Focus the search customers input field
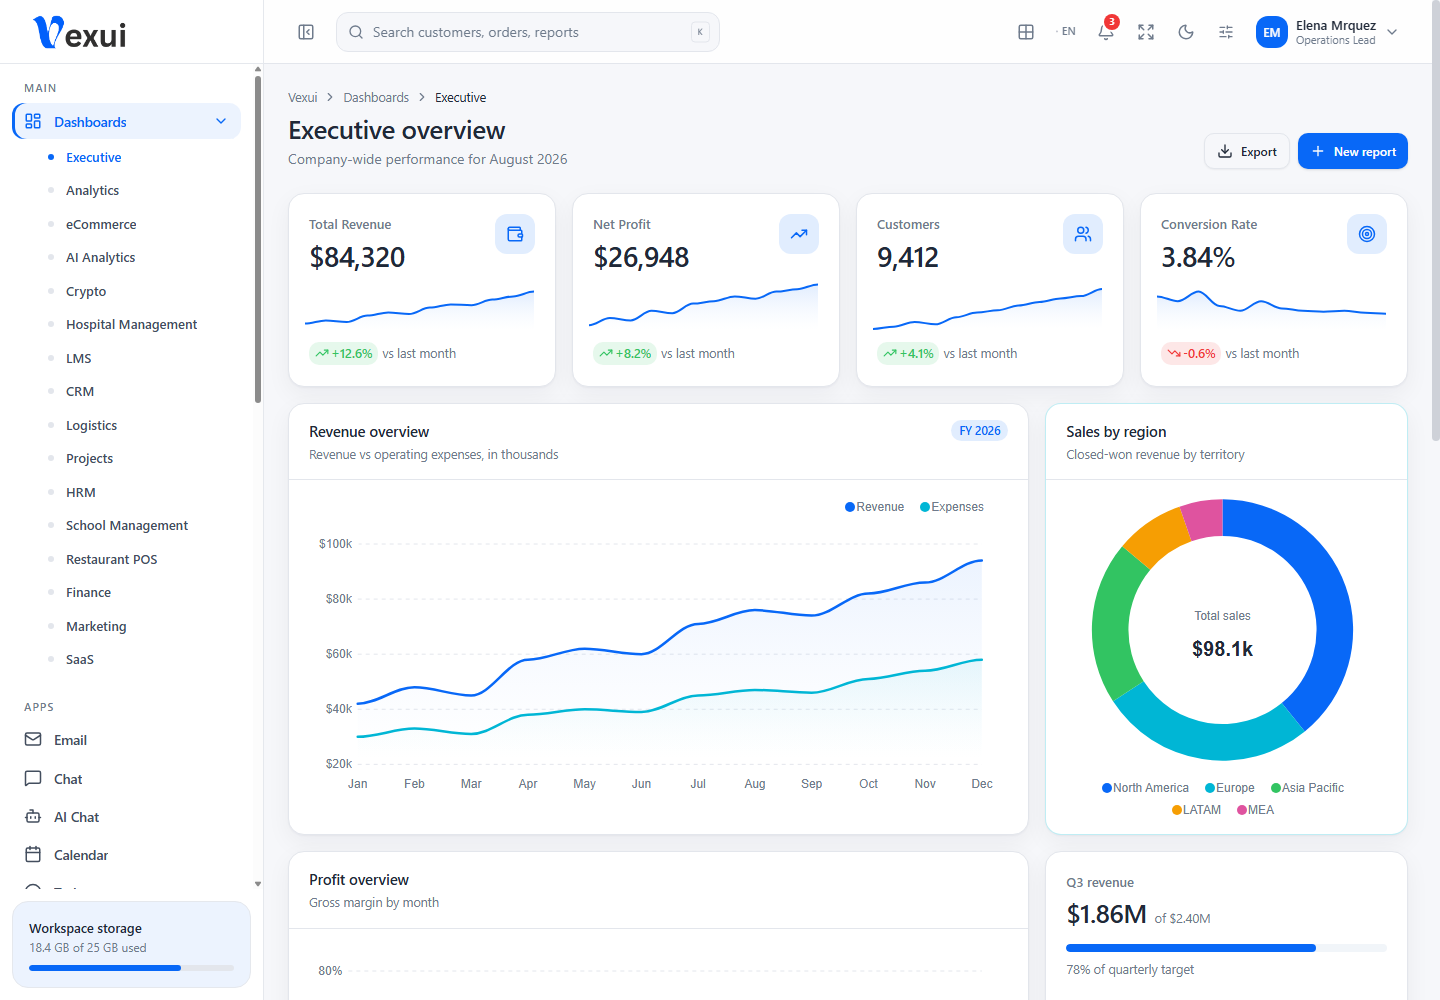The height and width of the screenshot is (1000, 1440). (528, 32)
